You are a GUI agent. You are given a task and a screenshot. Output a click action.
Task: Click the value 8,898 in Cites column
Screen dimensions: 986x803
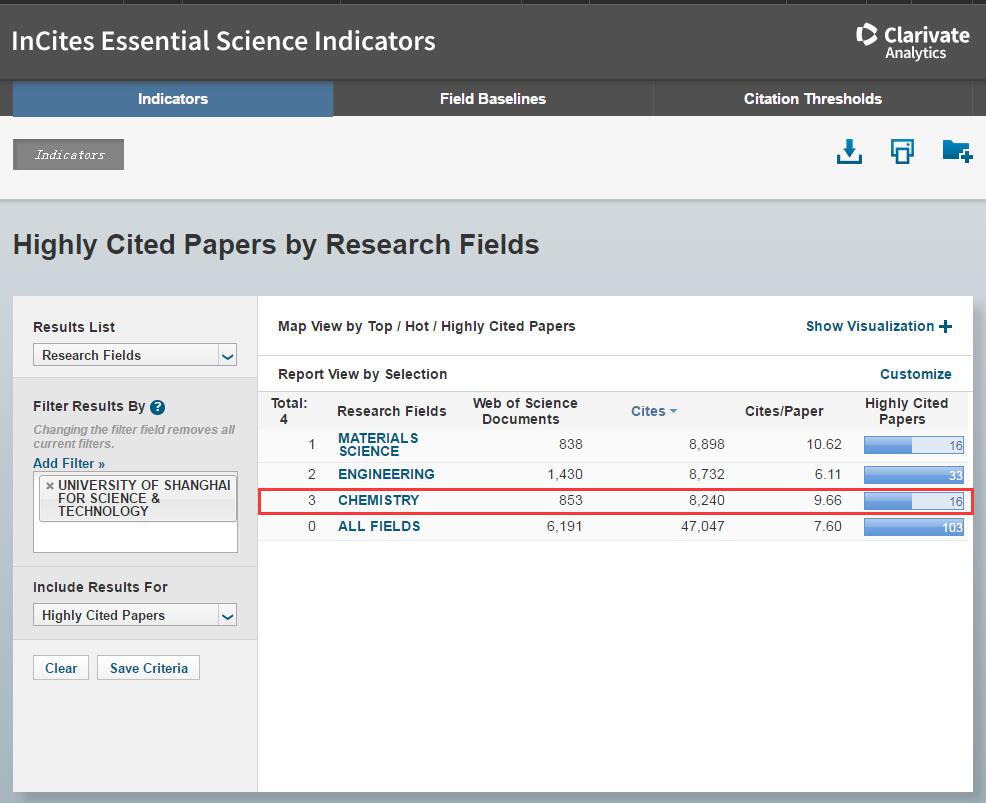click(x=706, y=445)
